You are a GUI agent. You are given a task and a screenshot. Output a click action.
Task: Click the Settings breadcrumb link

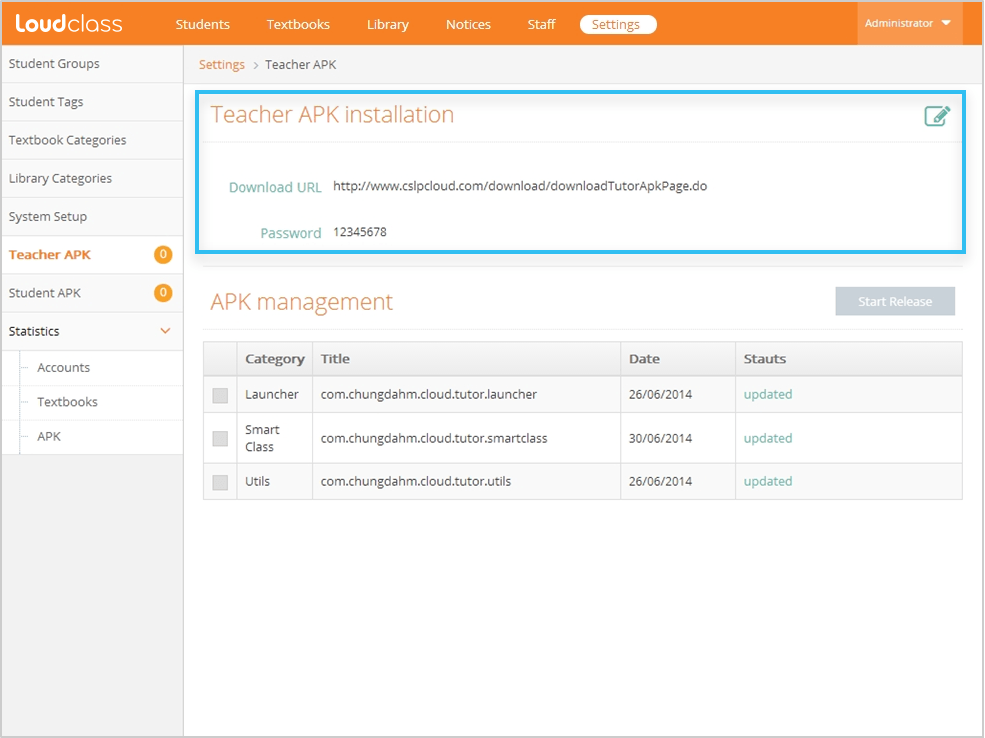(x=222, y=65)
